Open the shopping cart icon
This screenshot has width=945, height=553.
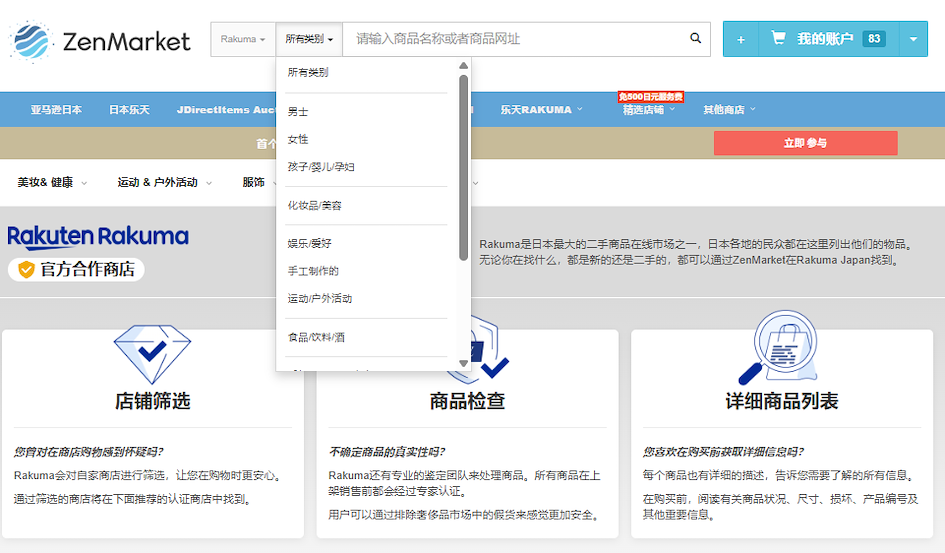(777, 39)
